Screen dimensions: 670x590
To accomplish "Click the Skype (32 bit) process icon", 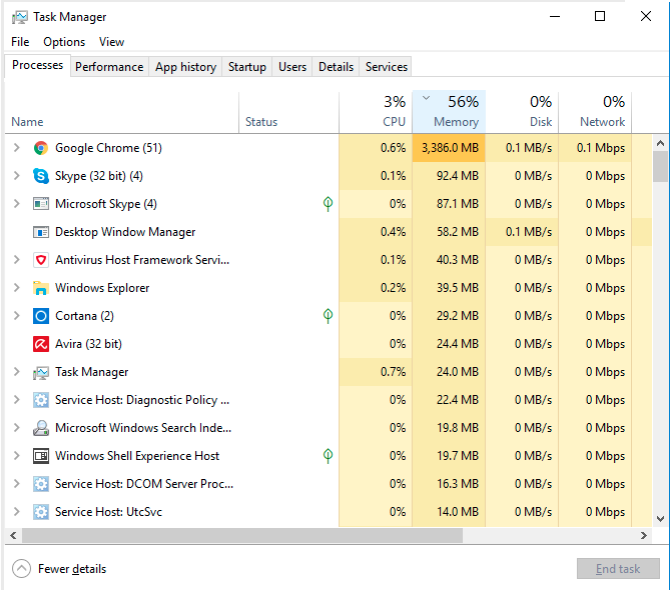I will [41, 176].
